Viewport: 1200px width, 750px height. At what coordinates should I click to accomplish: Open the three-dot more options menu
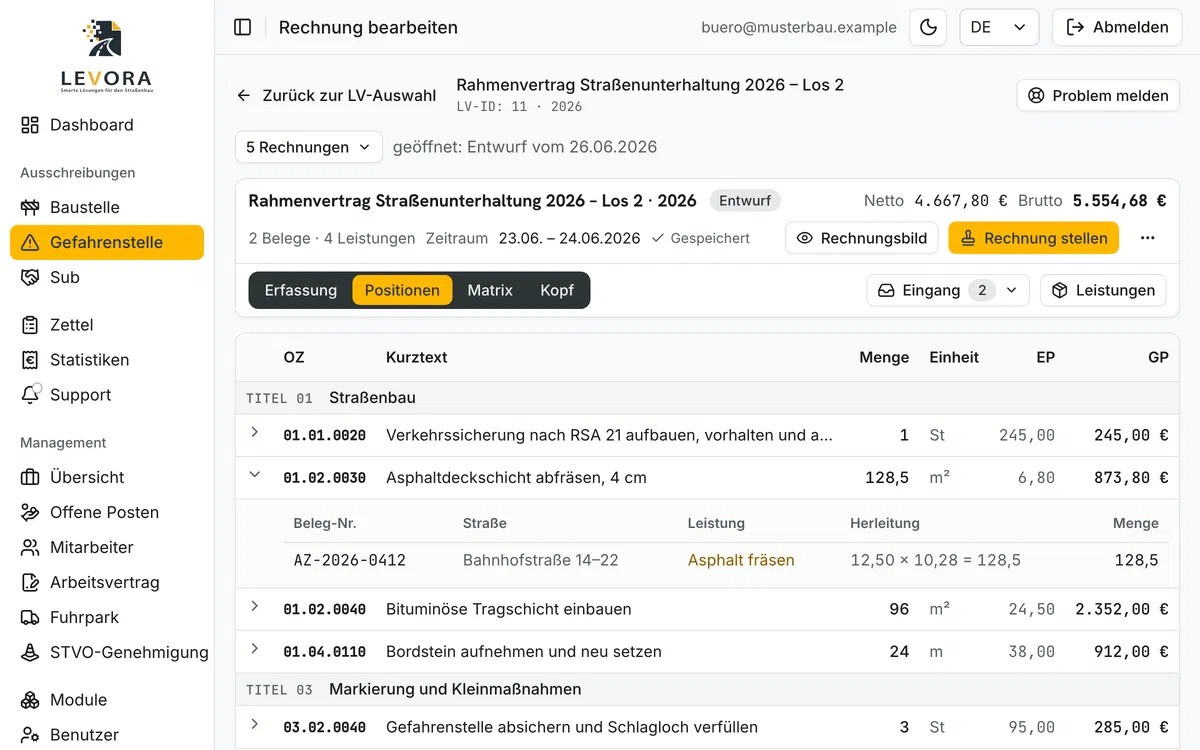click(x=1147, y=238)
